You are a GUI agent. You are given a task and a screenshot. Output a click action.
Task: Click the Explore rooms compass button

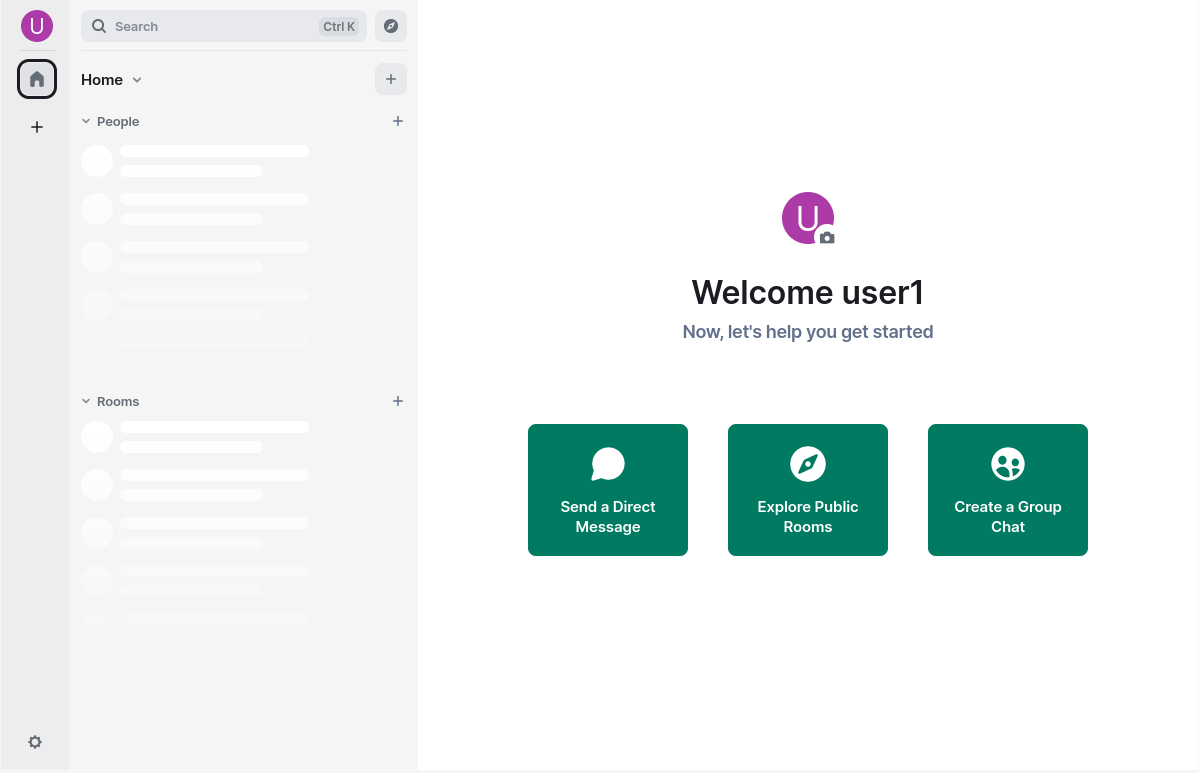pyautogui.click(x=391, y=26)
